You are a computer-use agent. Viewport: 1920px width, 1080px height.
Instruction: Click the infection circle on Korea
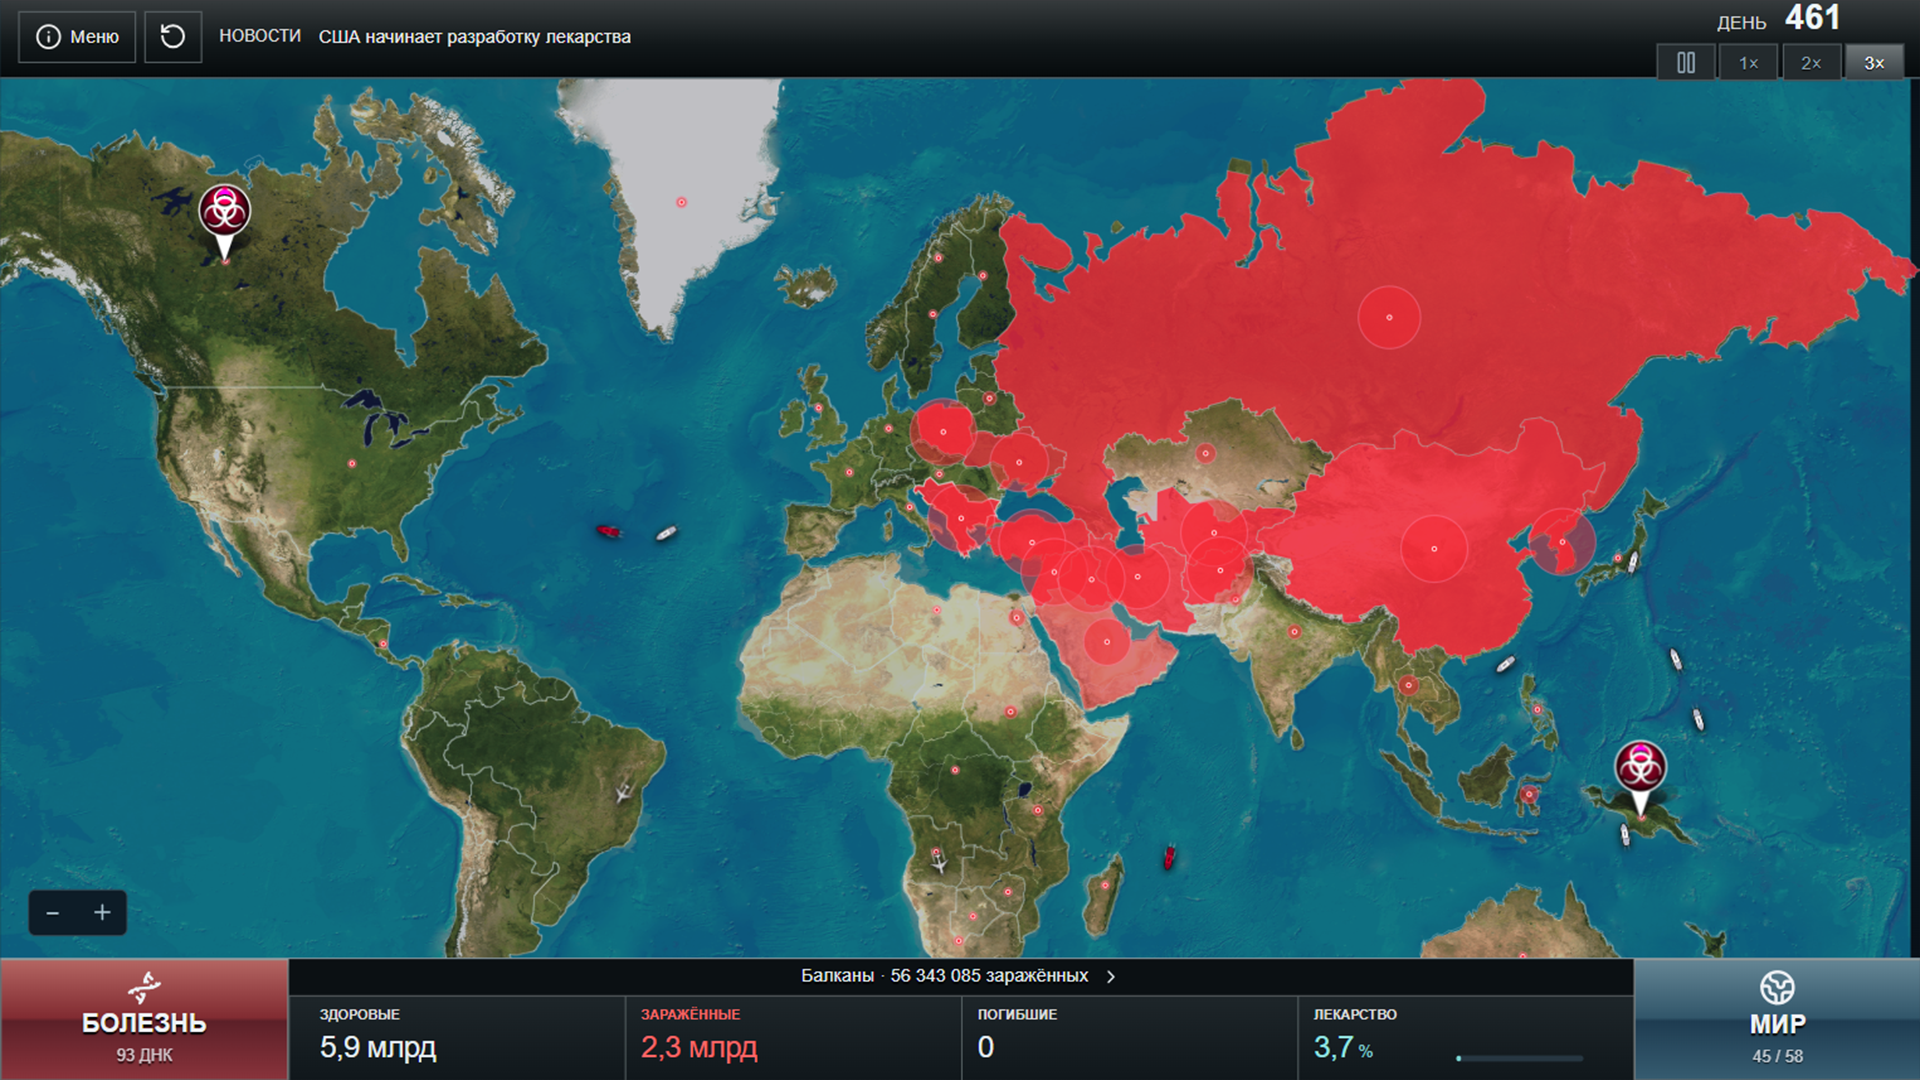click(x=1562, y=542)
